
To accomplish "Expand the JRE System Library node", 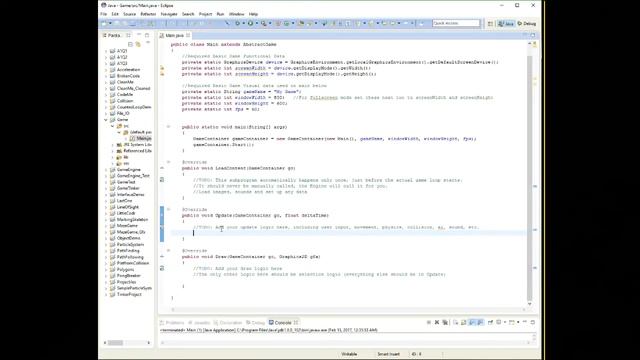I will click(113, 145).
